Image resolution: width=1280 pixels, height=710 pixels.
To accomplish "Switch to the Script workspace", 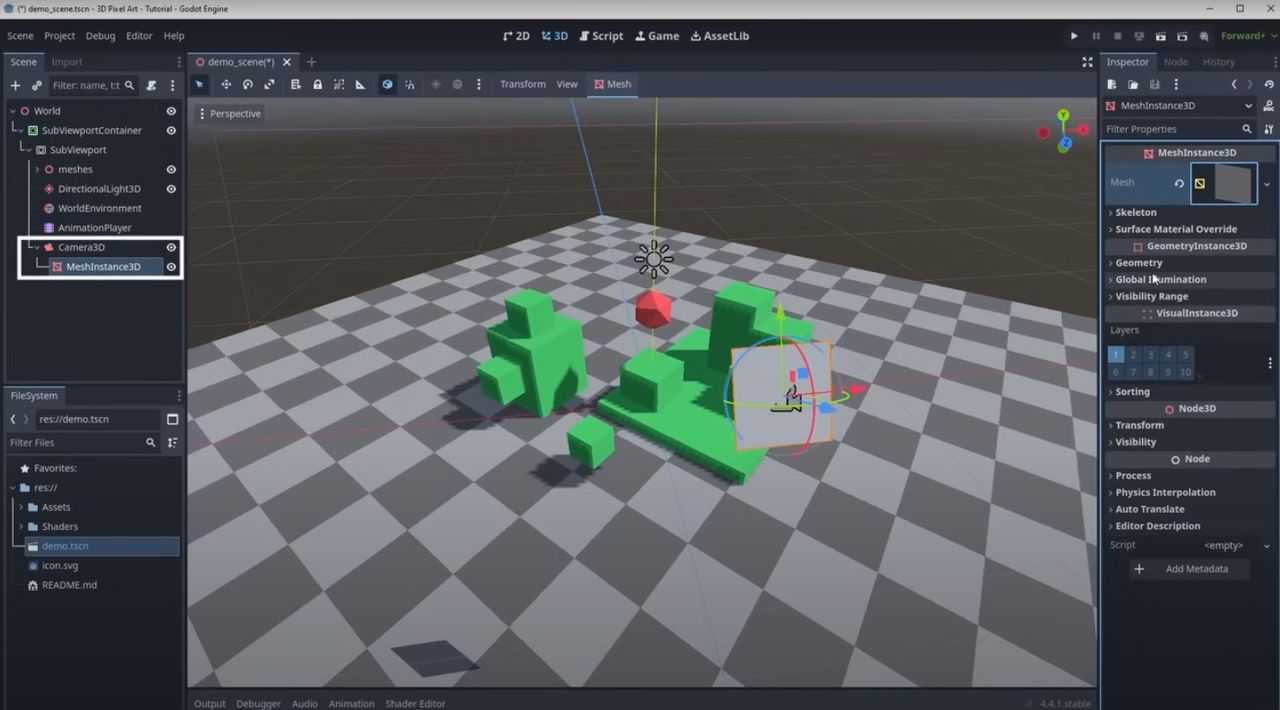I will tap(601, 36).
